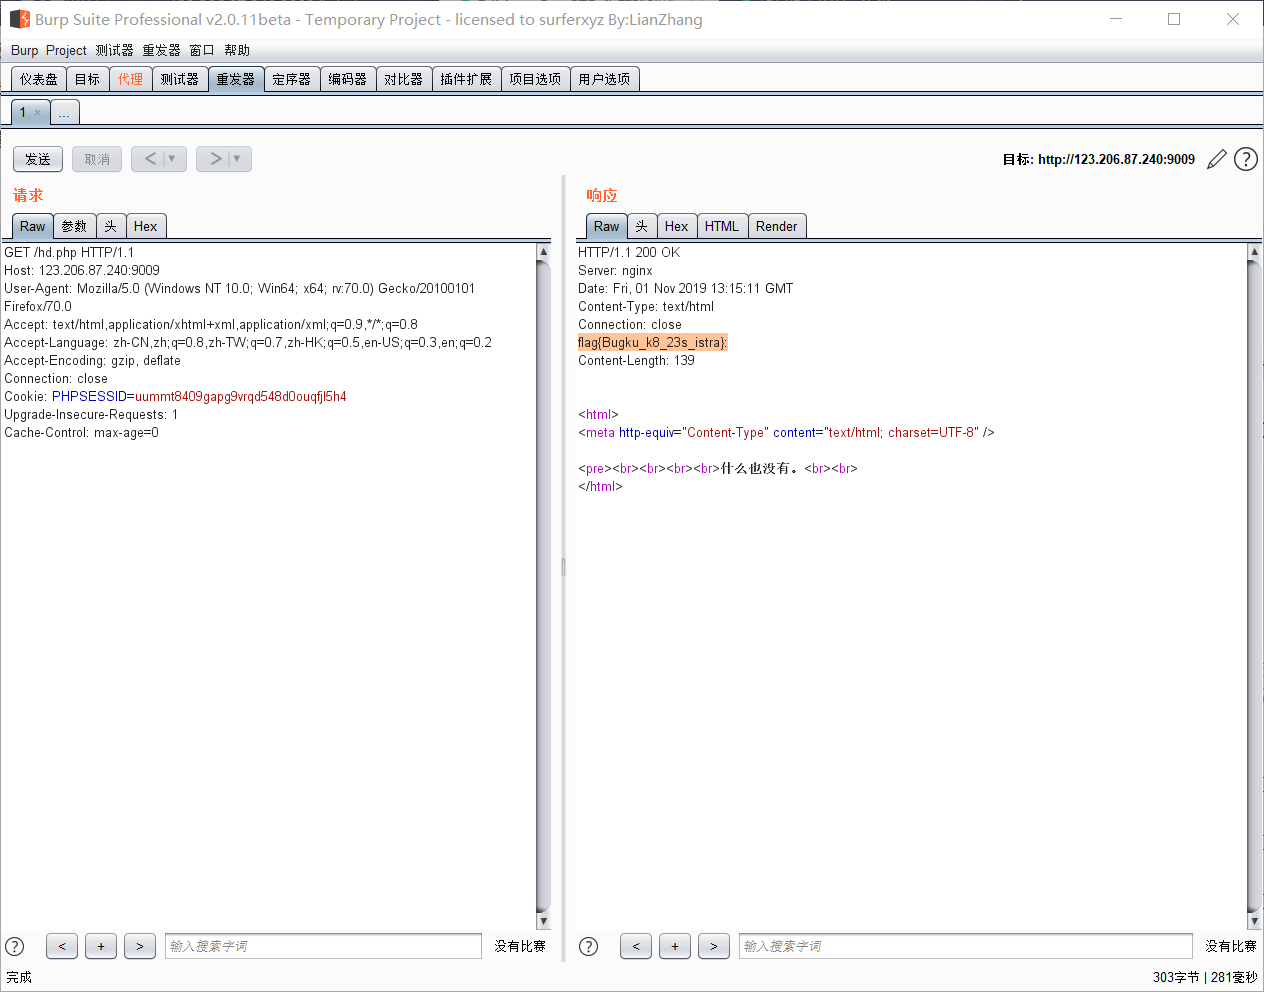Add a new Repeater tab with '...'
The height and width of the screenshot is (992, 1264).
64,113
